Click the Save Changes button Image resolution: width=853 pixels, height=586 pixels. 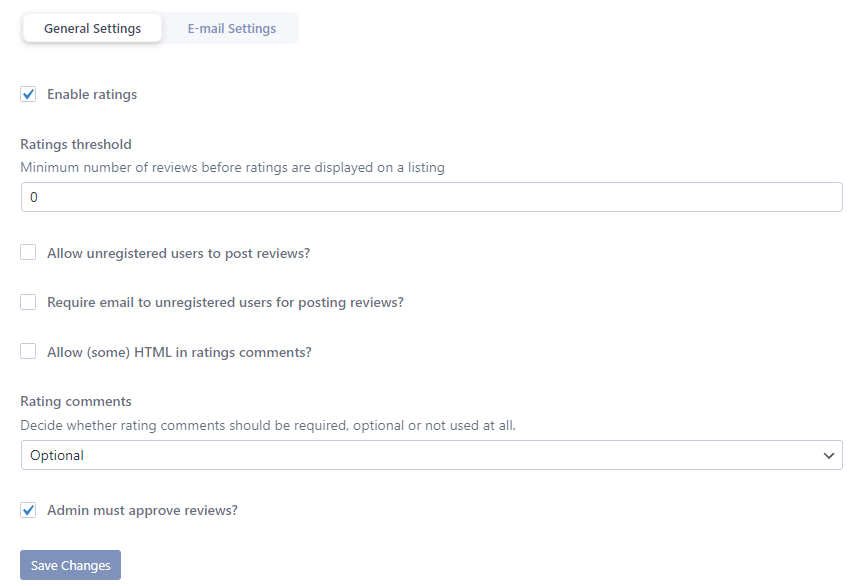click(x=71, y=565)
